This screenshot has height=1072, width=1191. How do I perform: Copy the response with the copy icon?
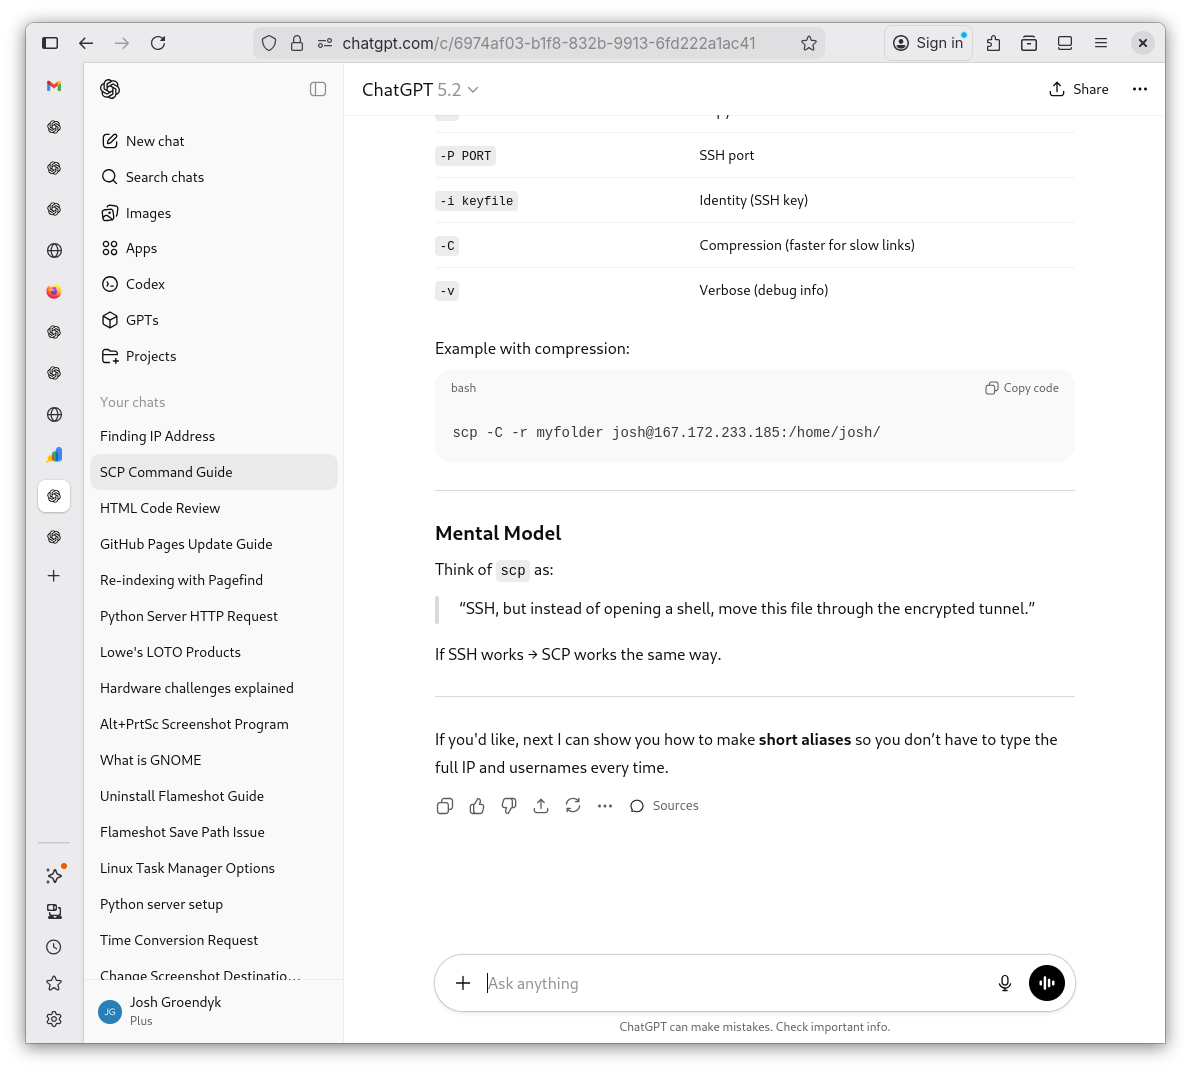(445, 806)
